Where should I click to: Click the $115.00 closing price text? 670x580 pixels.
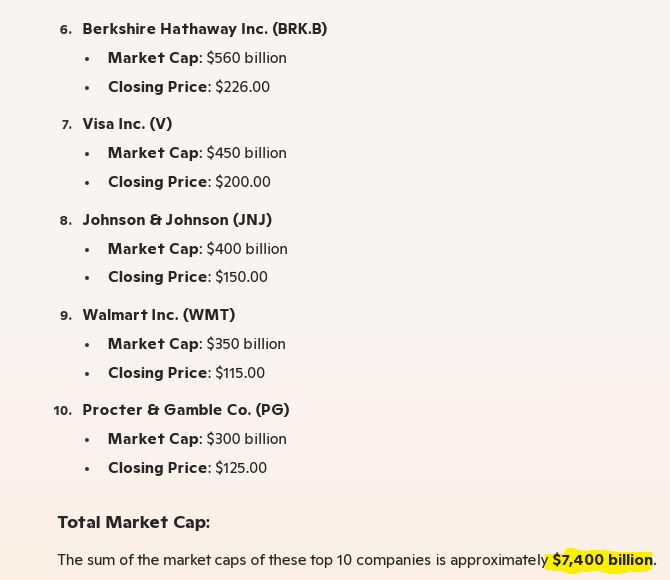240,373
